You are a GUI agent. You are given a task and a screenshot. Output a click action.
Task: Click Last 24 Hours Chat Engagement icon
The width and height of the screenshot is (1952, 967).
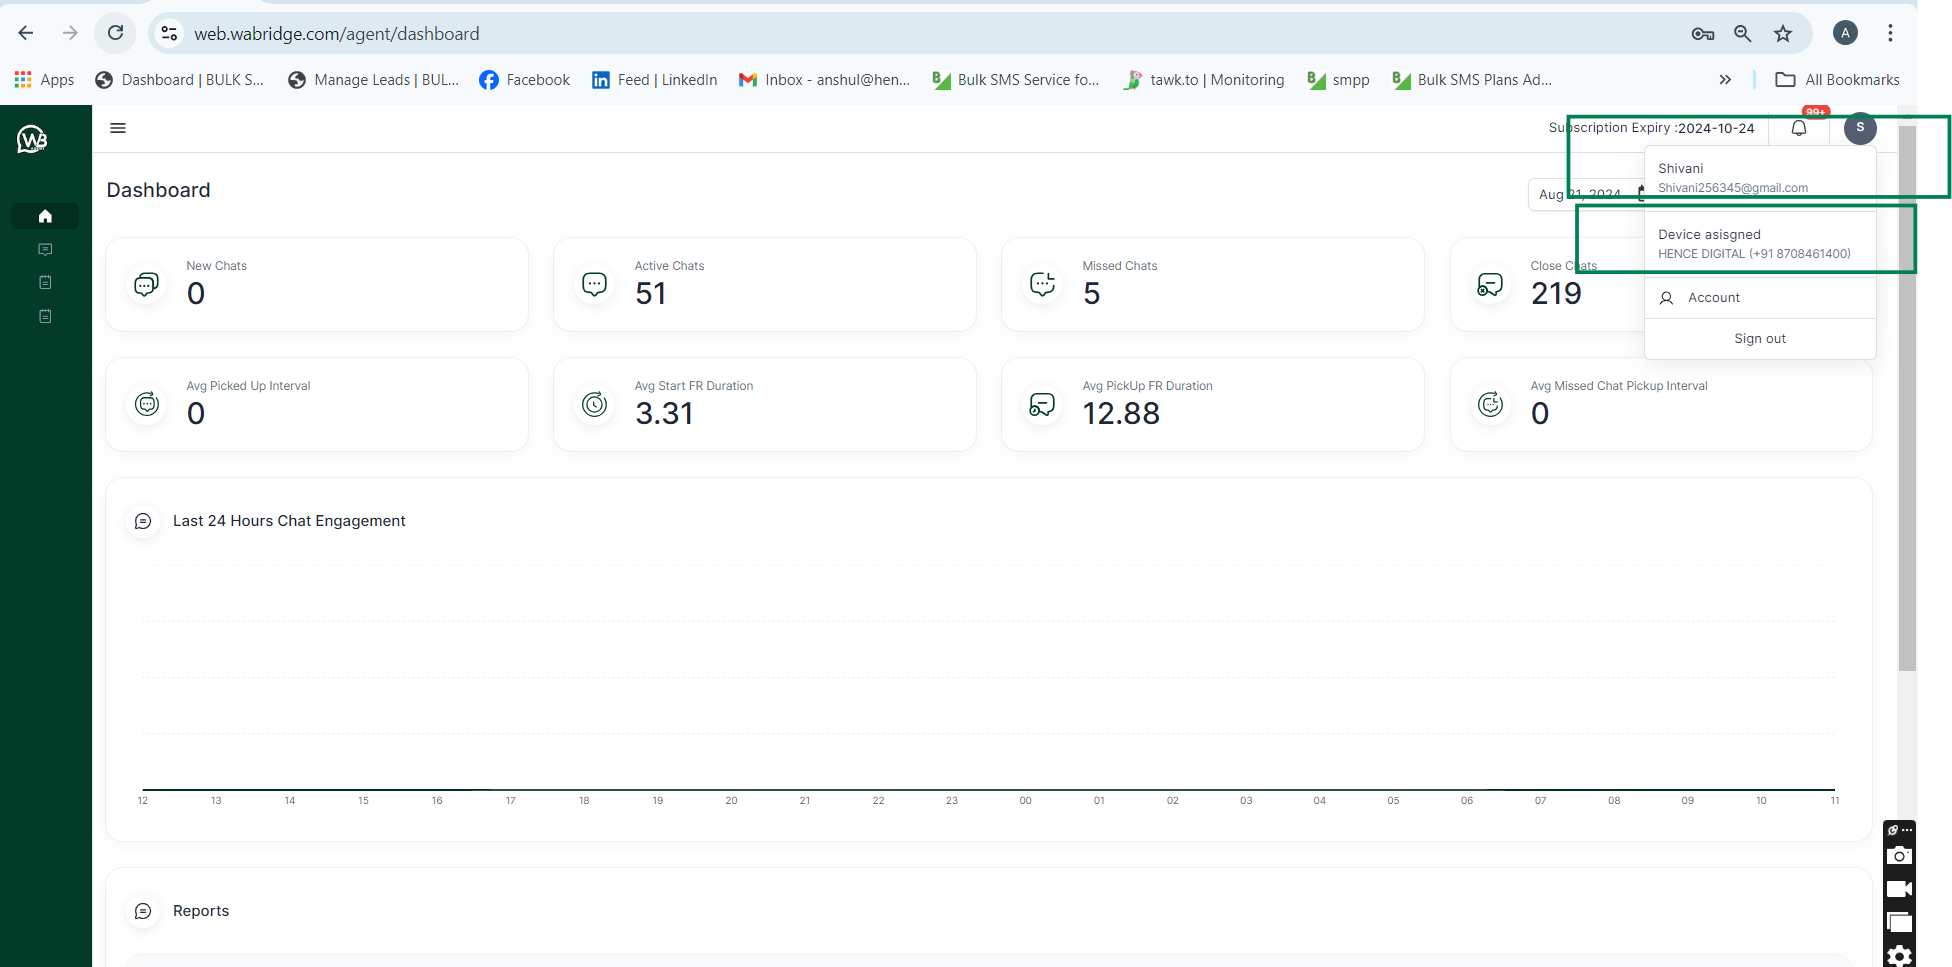[x=143, y=521]
